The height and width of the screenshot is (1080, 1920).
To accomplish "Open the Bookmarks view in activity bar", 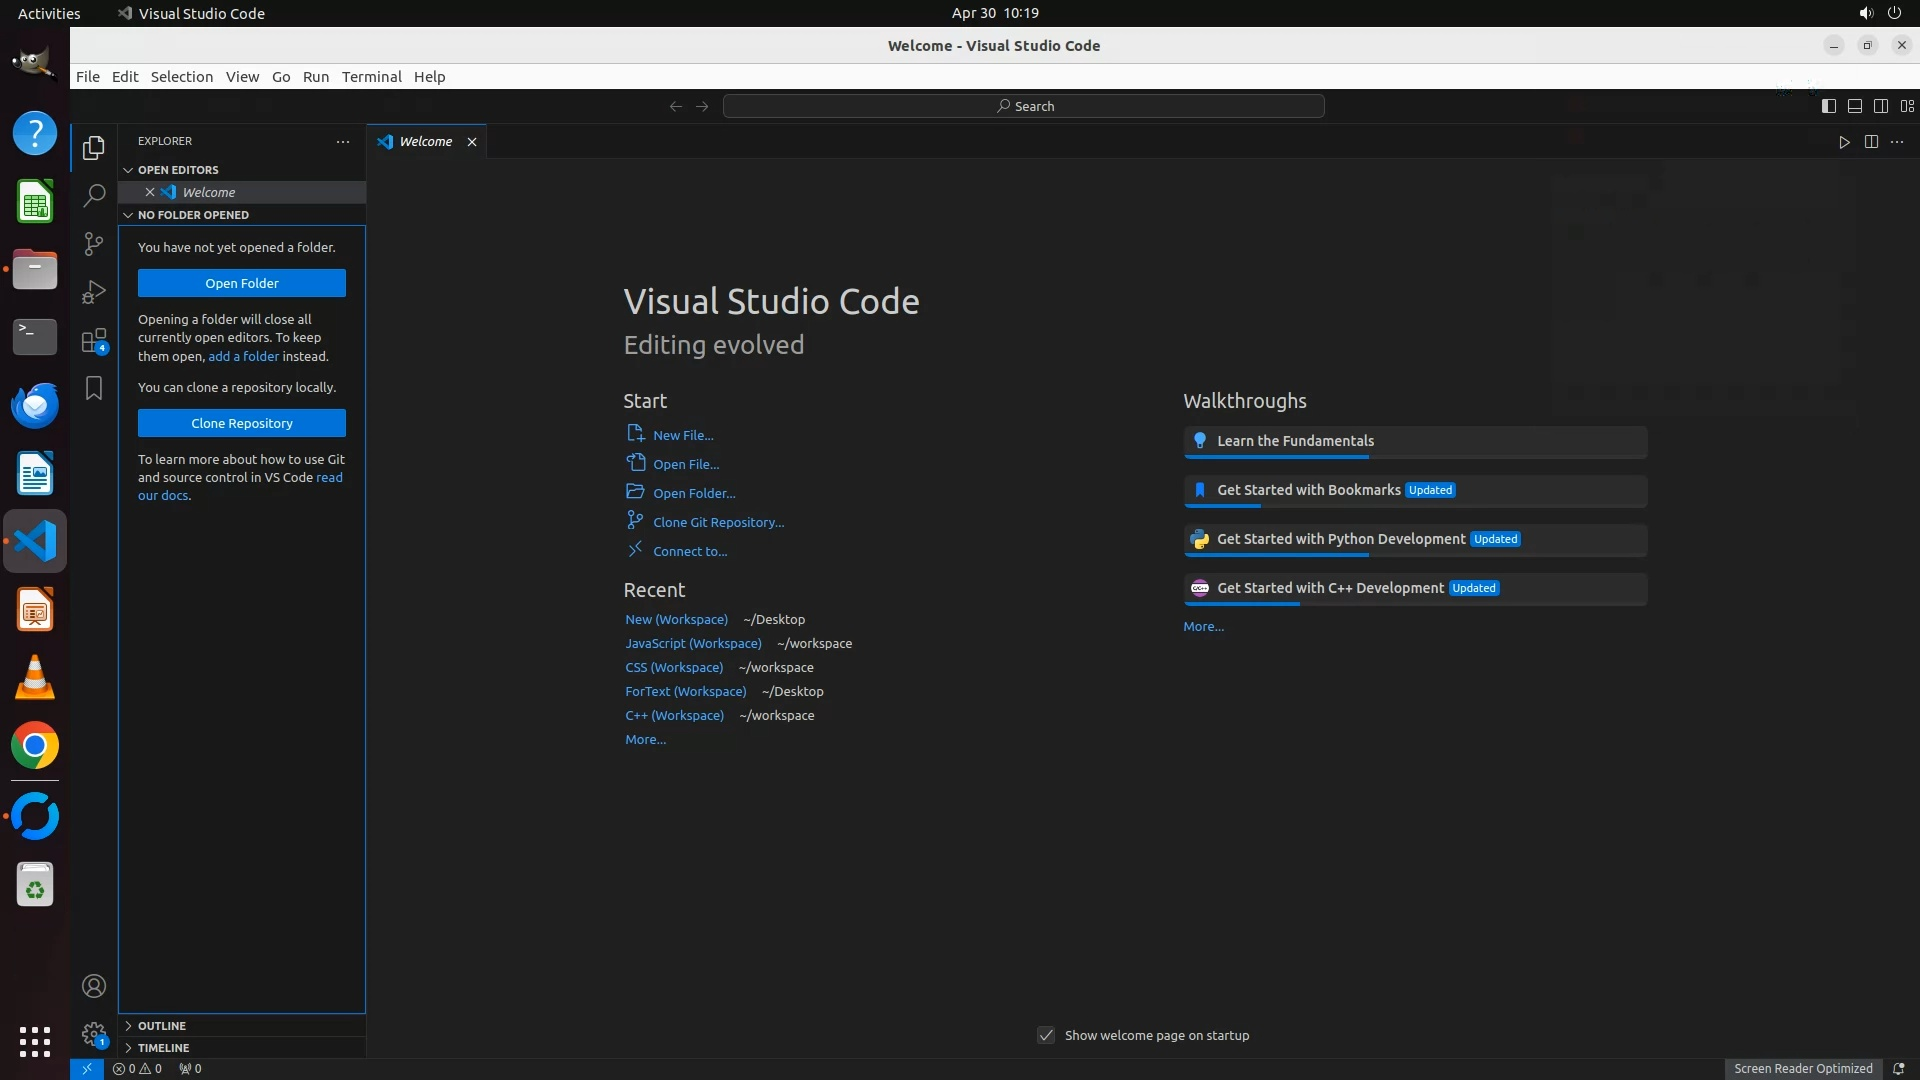I will (94, 388).
